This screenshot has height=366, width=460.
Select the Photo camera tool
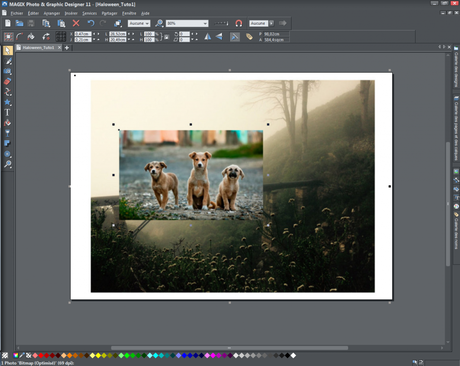[x=8, y=71]
